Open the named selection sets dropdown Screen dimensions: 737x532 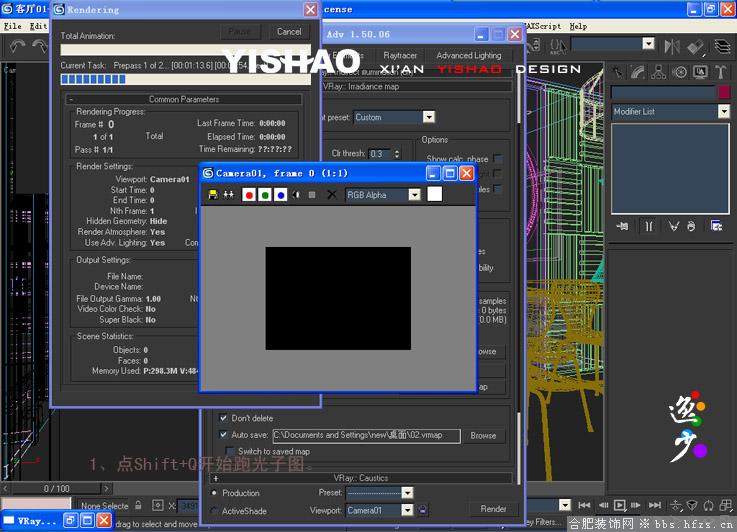(x=649, y=44)
